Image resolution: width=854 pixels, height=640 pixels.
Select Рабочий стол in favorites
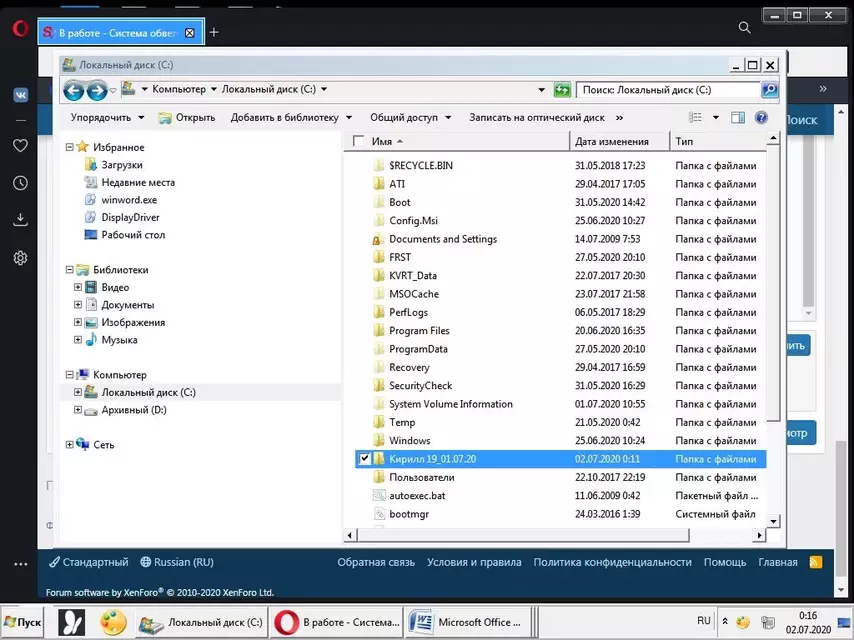(x=133, y=235)
